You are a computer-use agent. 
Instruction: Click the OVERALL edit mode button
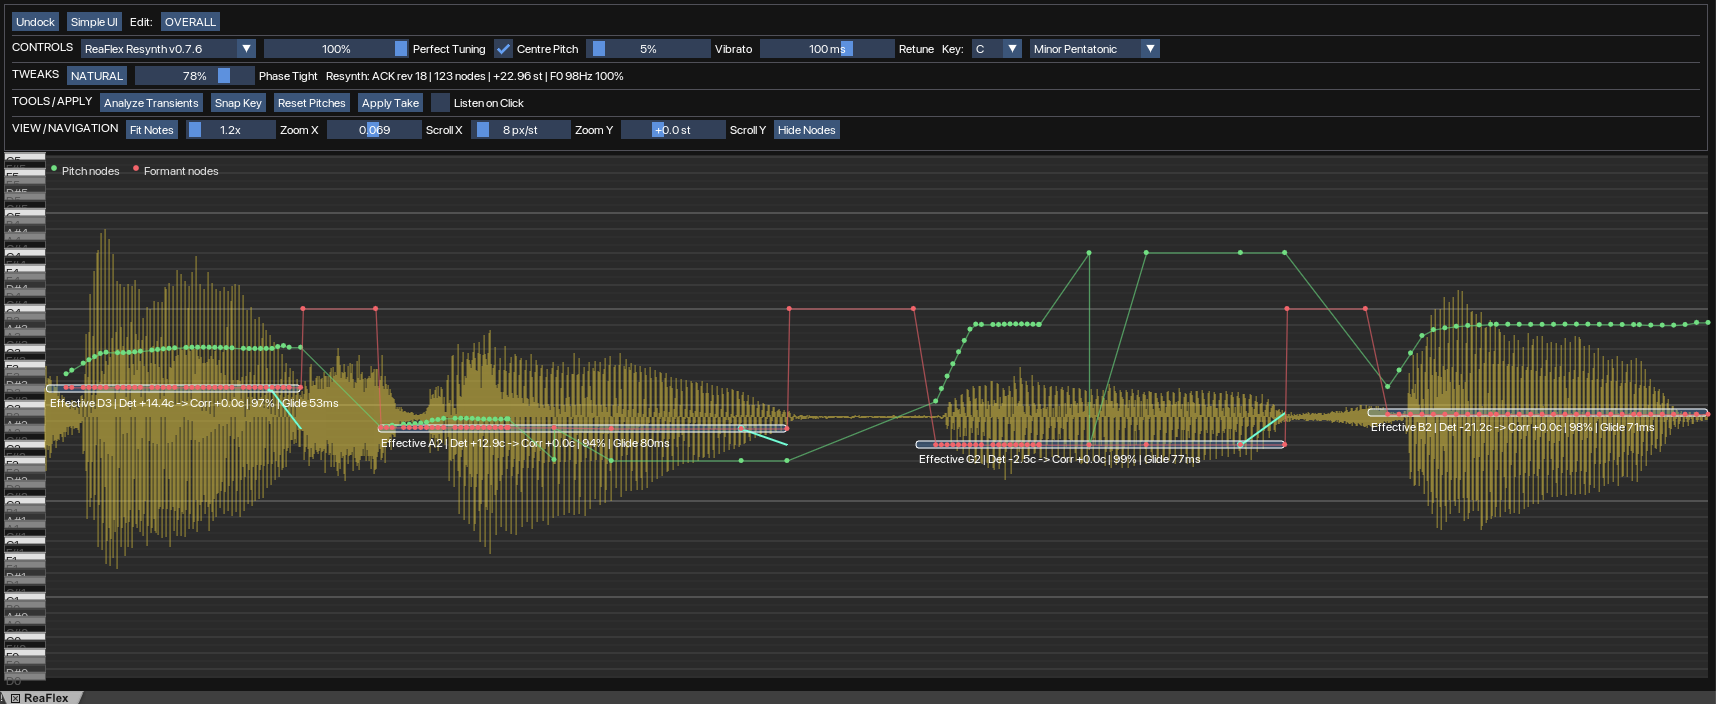(x=190, y=22)
